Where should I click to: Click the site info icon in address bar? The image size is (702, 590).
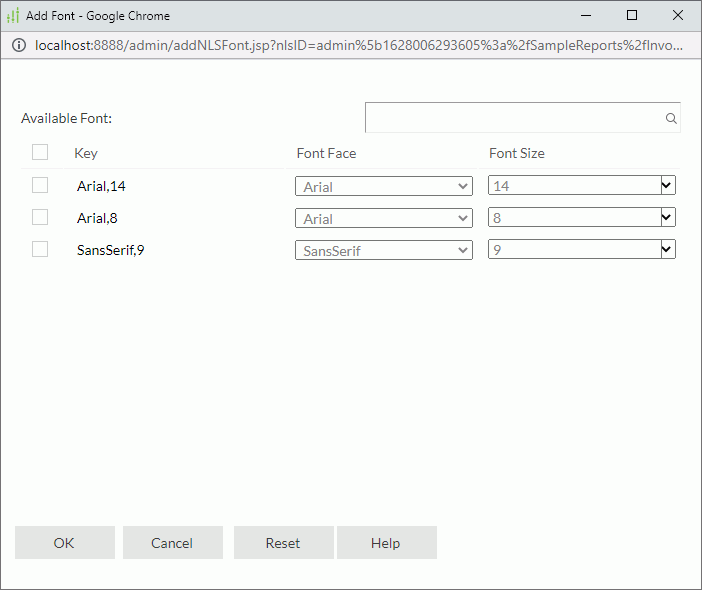[x=17, y=46]
